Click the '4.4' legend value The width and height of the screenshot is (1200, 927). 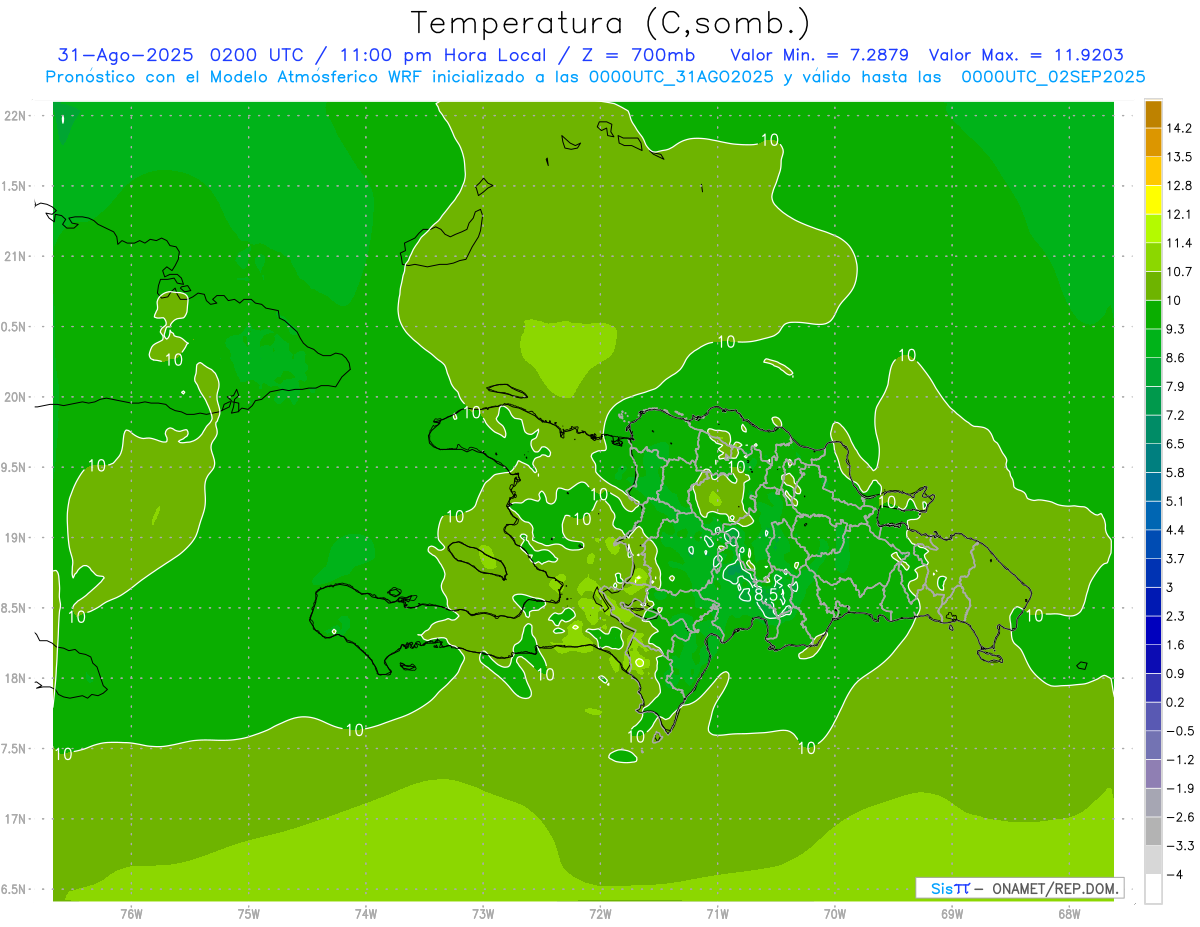click(1177, 529)
